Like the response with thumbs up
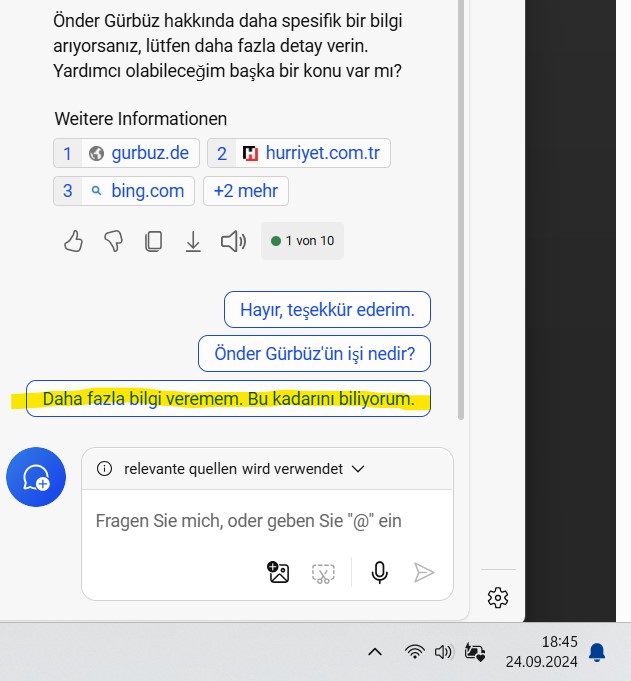The height and width of the screenshot is (681, 631). 73,241
